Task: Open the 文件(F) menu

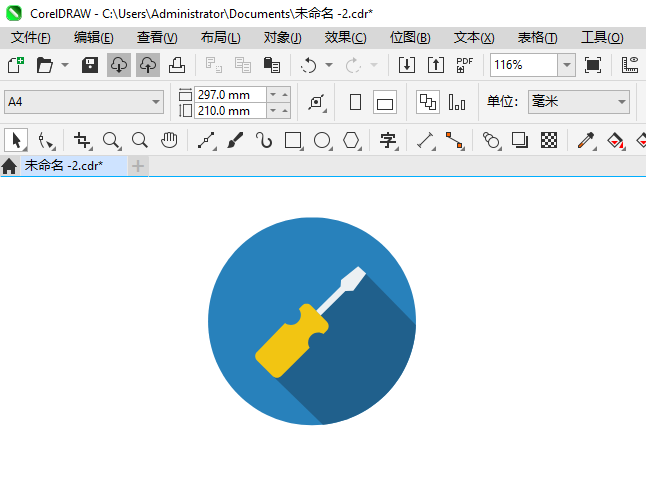Action: coord(30,38)
